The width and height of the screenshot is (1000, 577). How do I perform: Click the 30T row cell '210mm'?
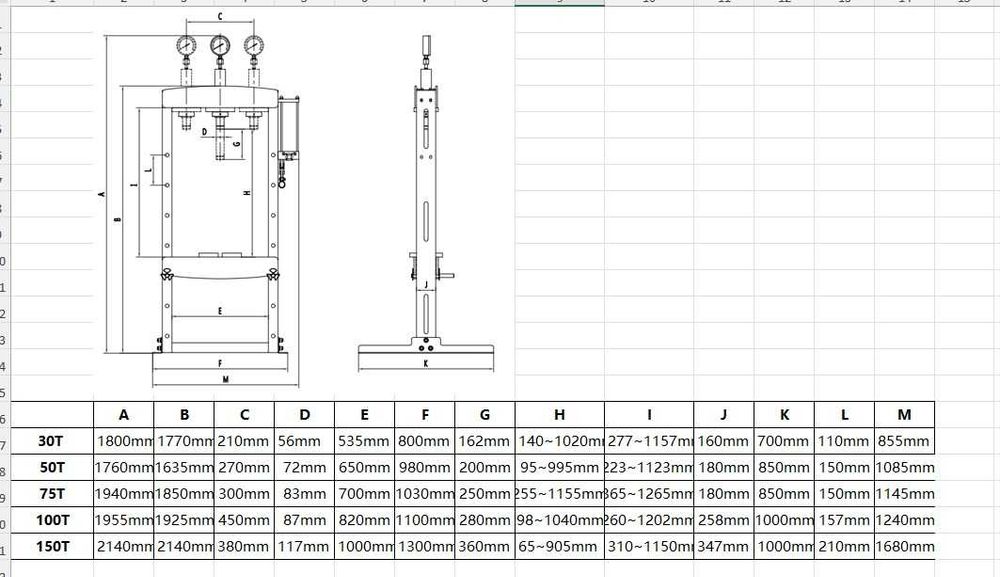pyautogui.click(x=244, y=441)
